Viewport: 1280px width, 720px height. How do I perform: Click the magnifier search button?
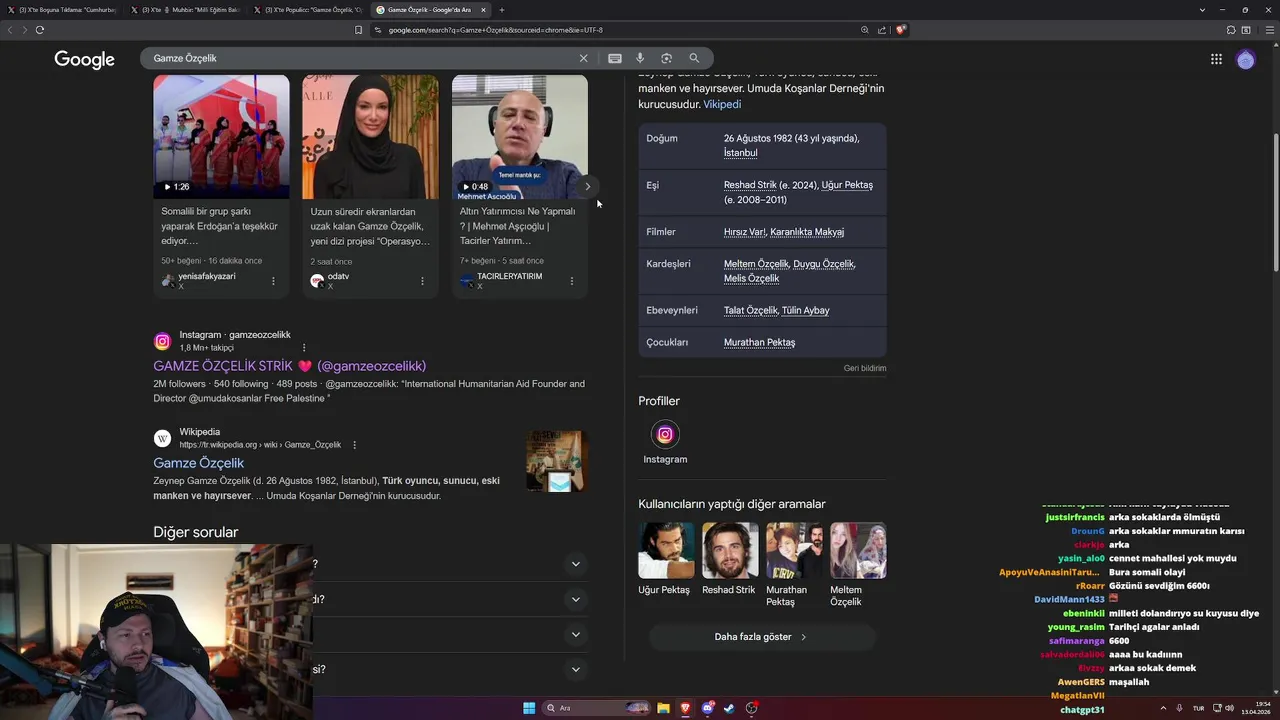pos(694,58)
